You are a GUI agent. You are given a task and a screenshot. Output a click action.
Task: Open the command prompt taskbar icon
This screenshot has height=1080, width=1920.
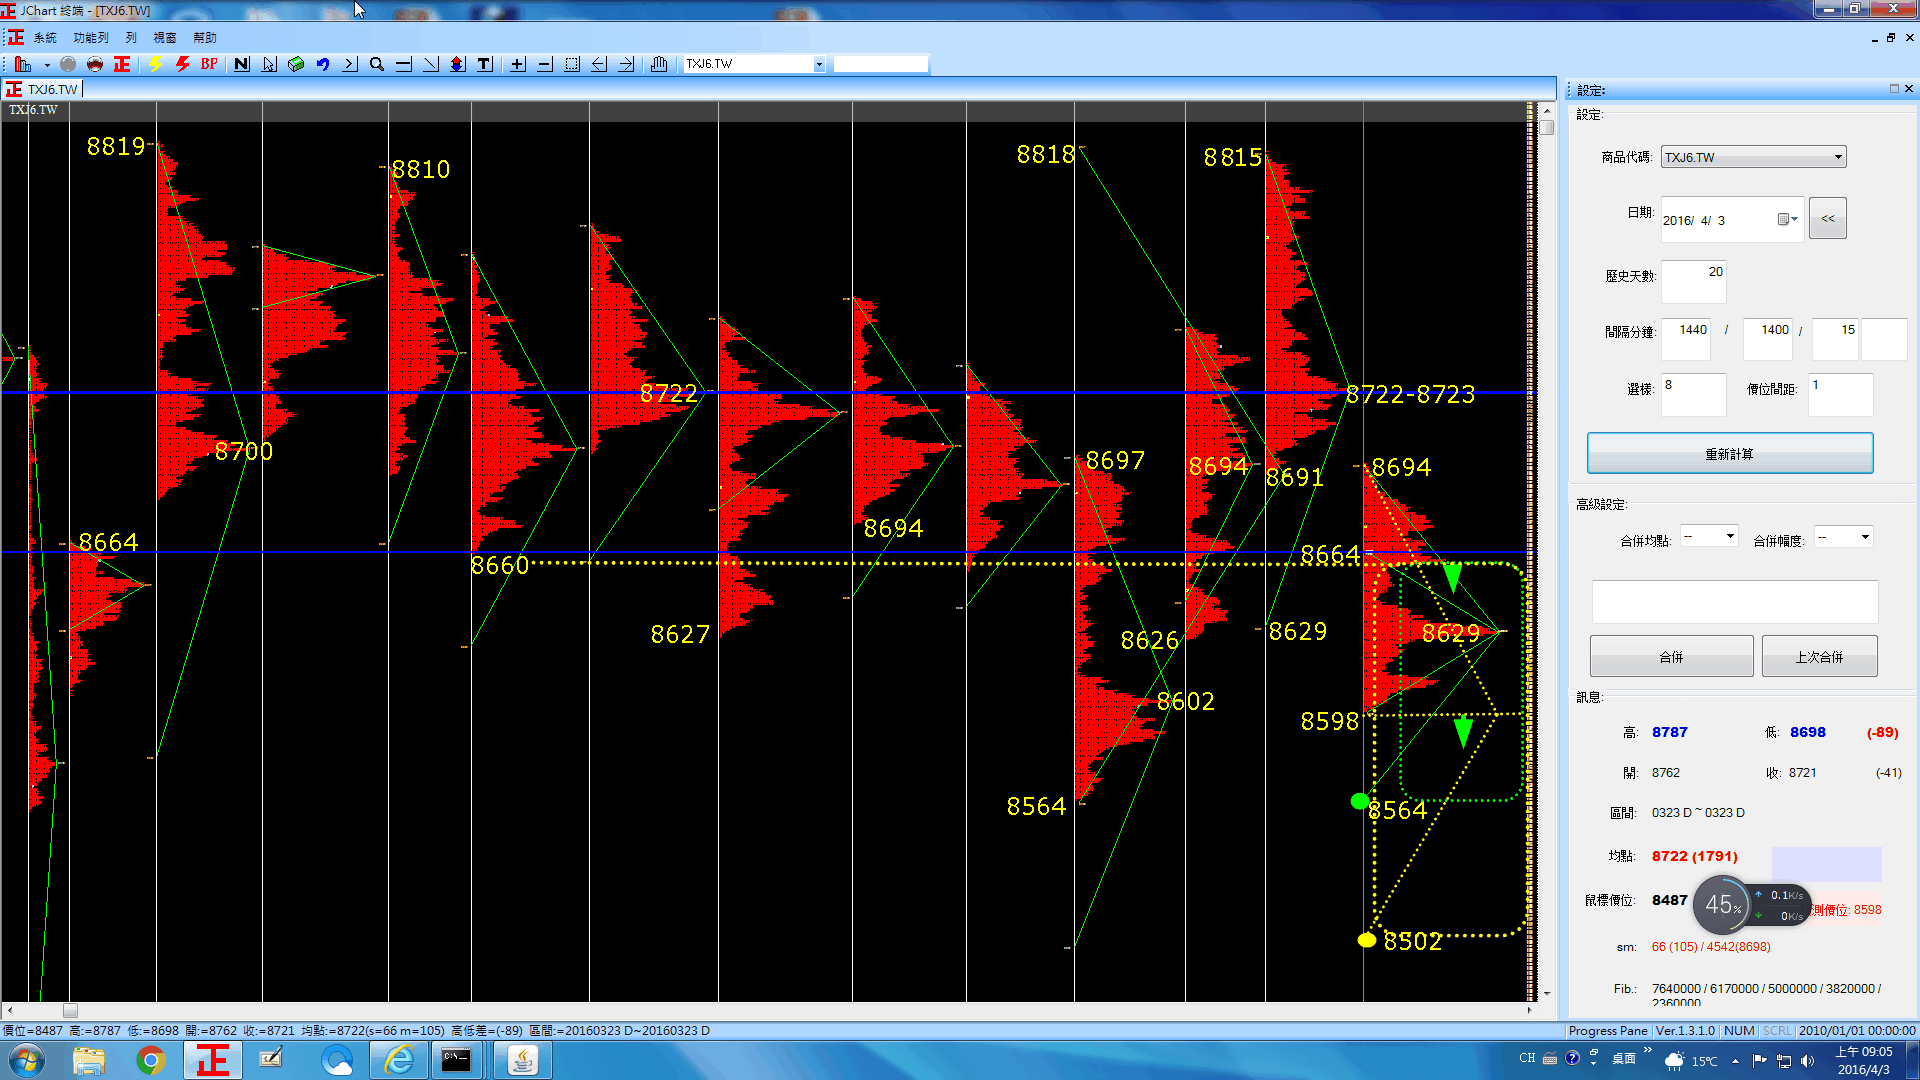456,1060
